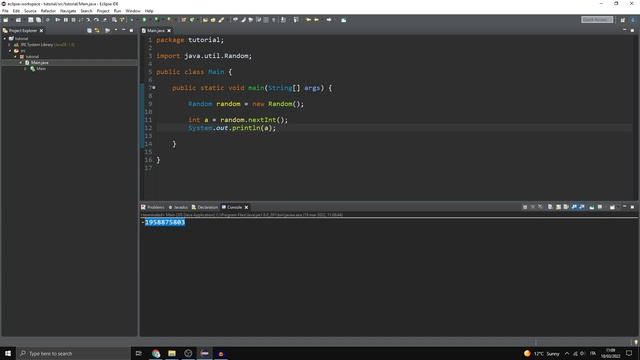This screenshot has height=360, width=640.
Task: Switch to the Problems tab
Action: point(153,207)
